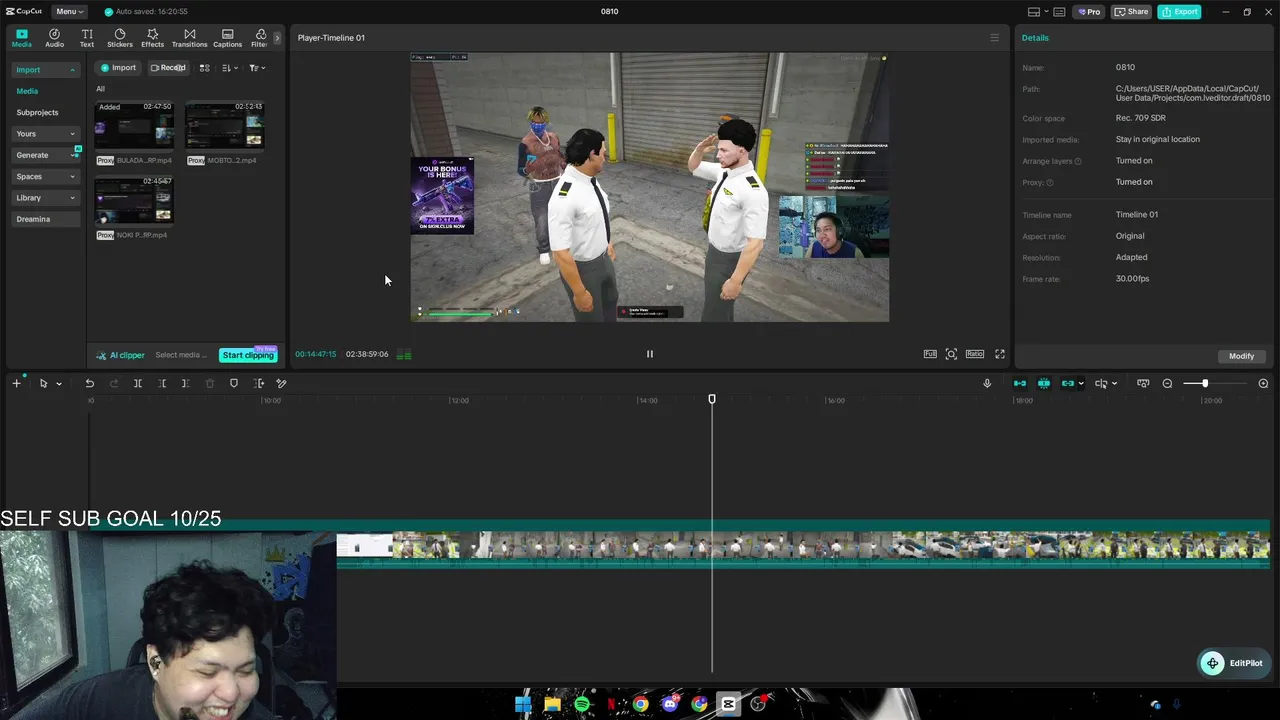Show more tabs with the right chevron
This screenshot has width=1280, height=720.
tap(277, 38)
